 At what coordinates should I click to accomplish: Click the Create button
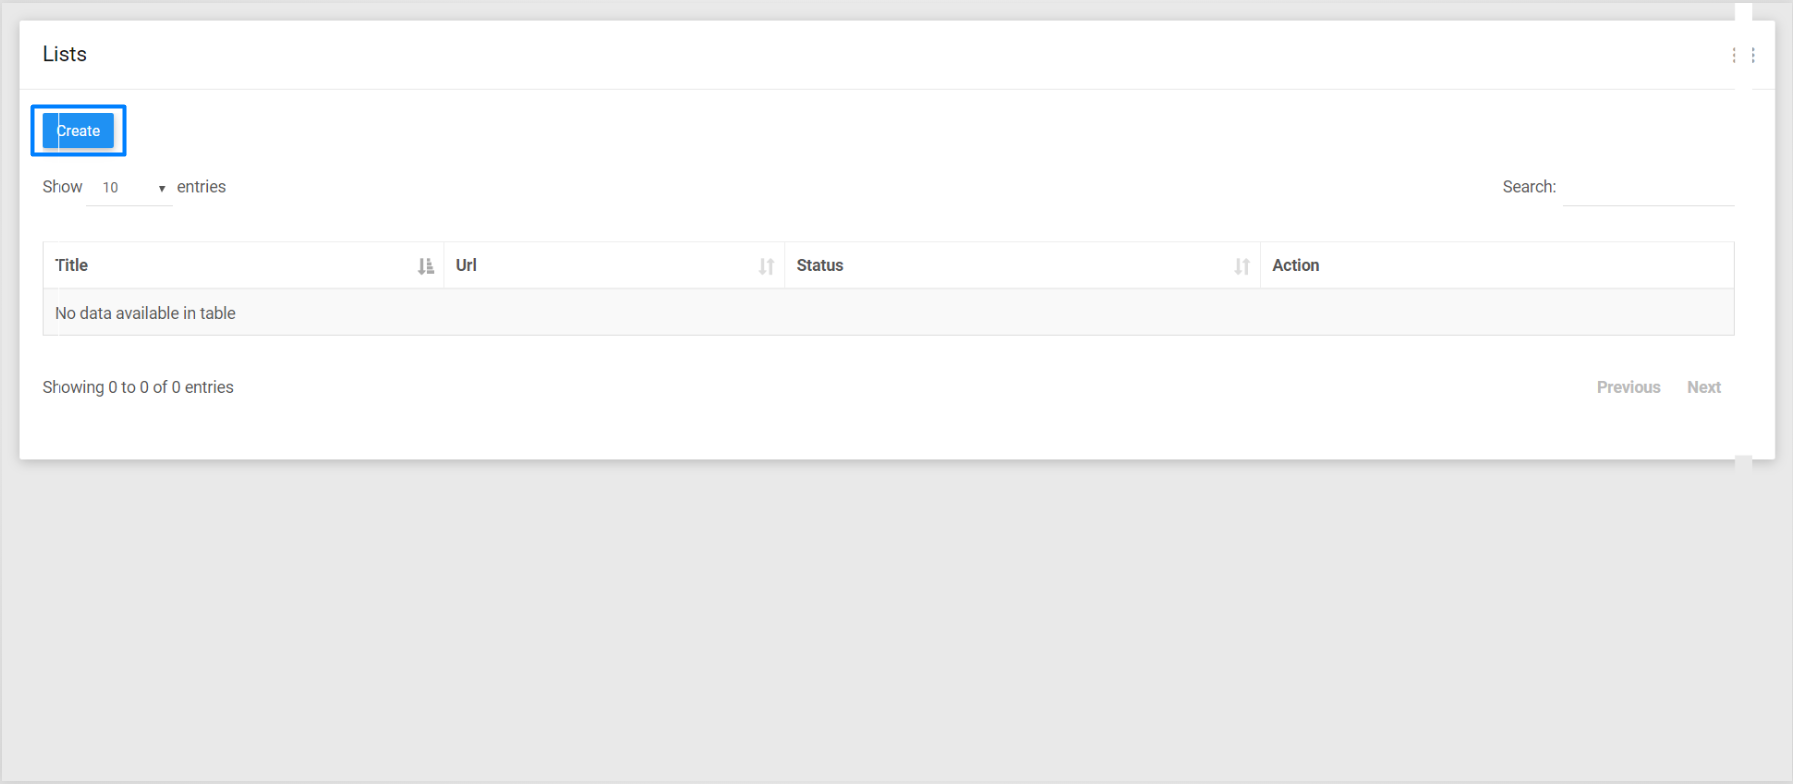click(78, 131)
